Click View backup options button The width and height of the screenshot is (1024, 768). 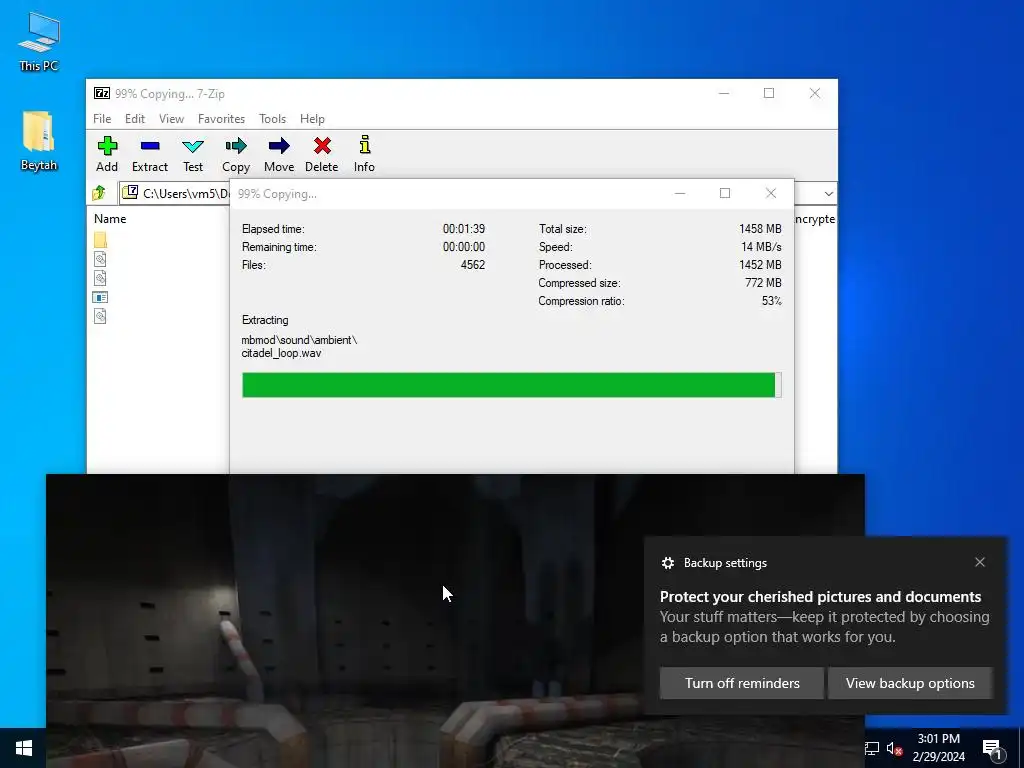(x=910, y=683)
